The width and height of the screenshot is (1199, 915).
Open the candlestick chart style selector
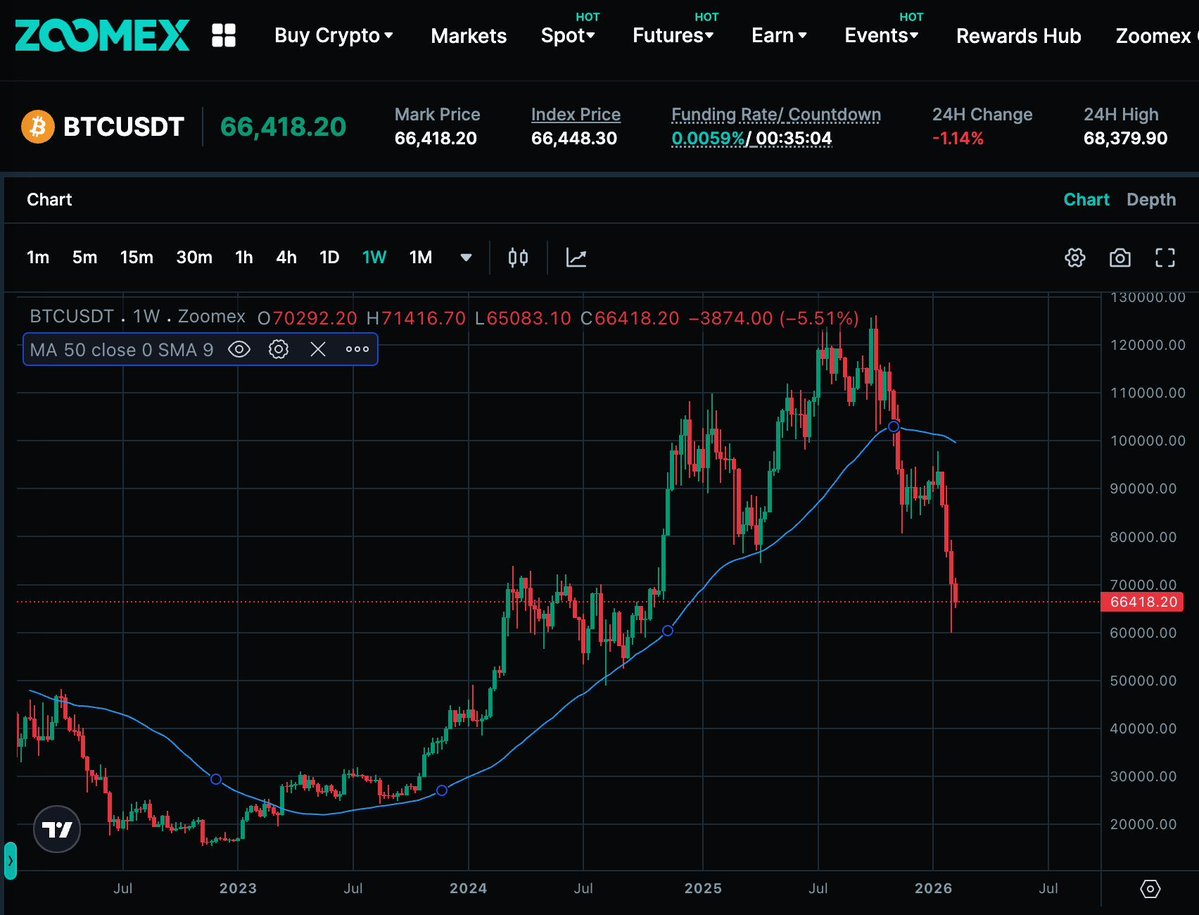518,258
